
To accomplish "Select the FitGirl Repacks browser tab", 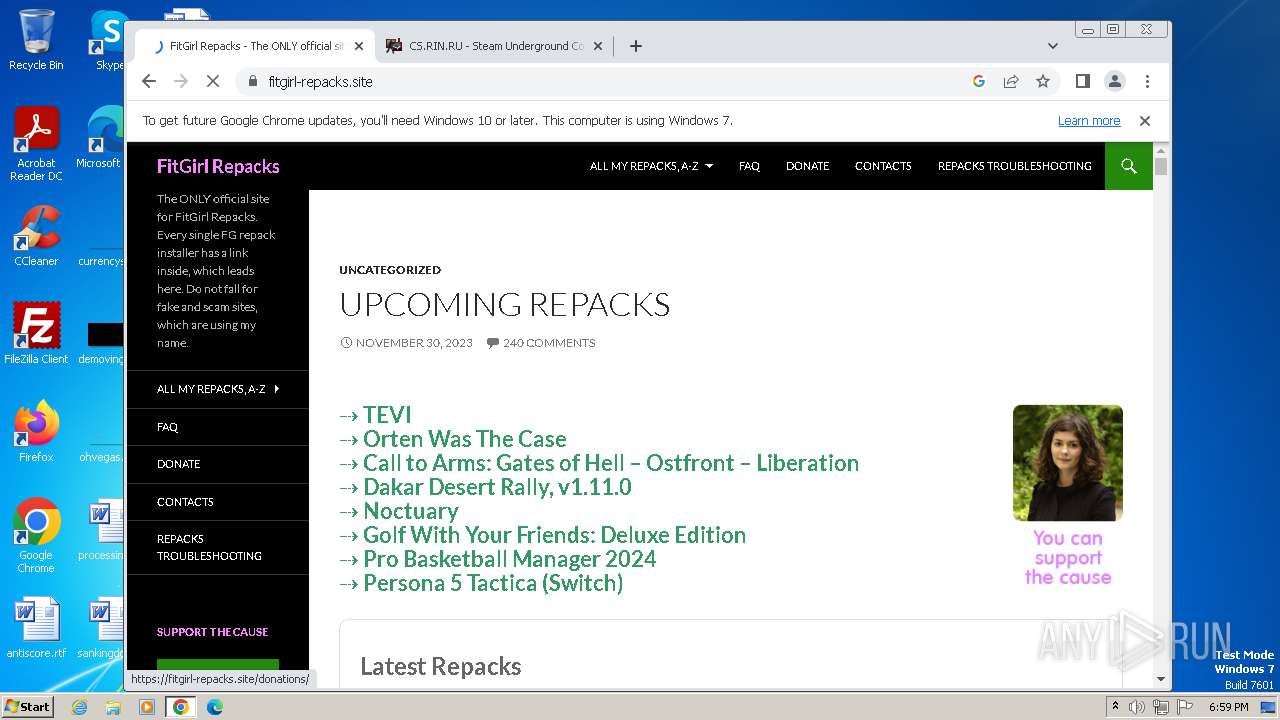I will point(253,46).
